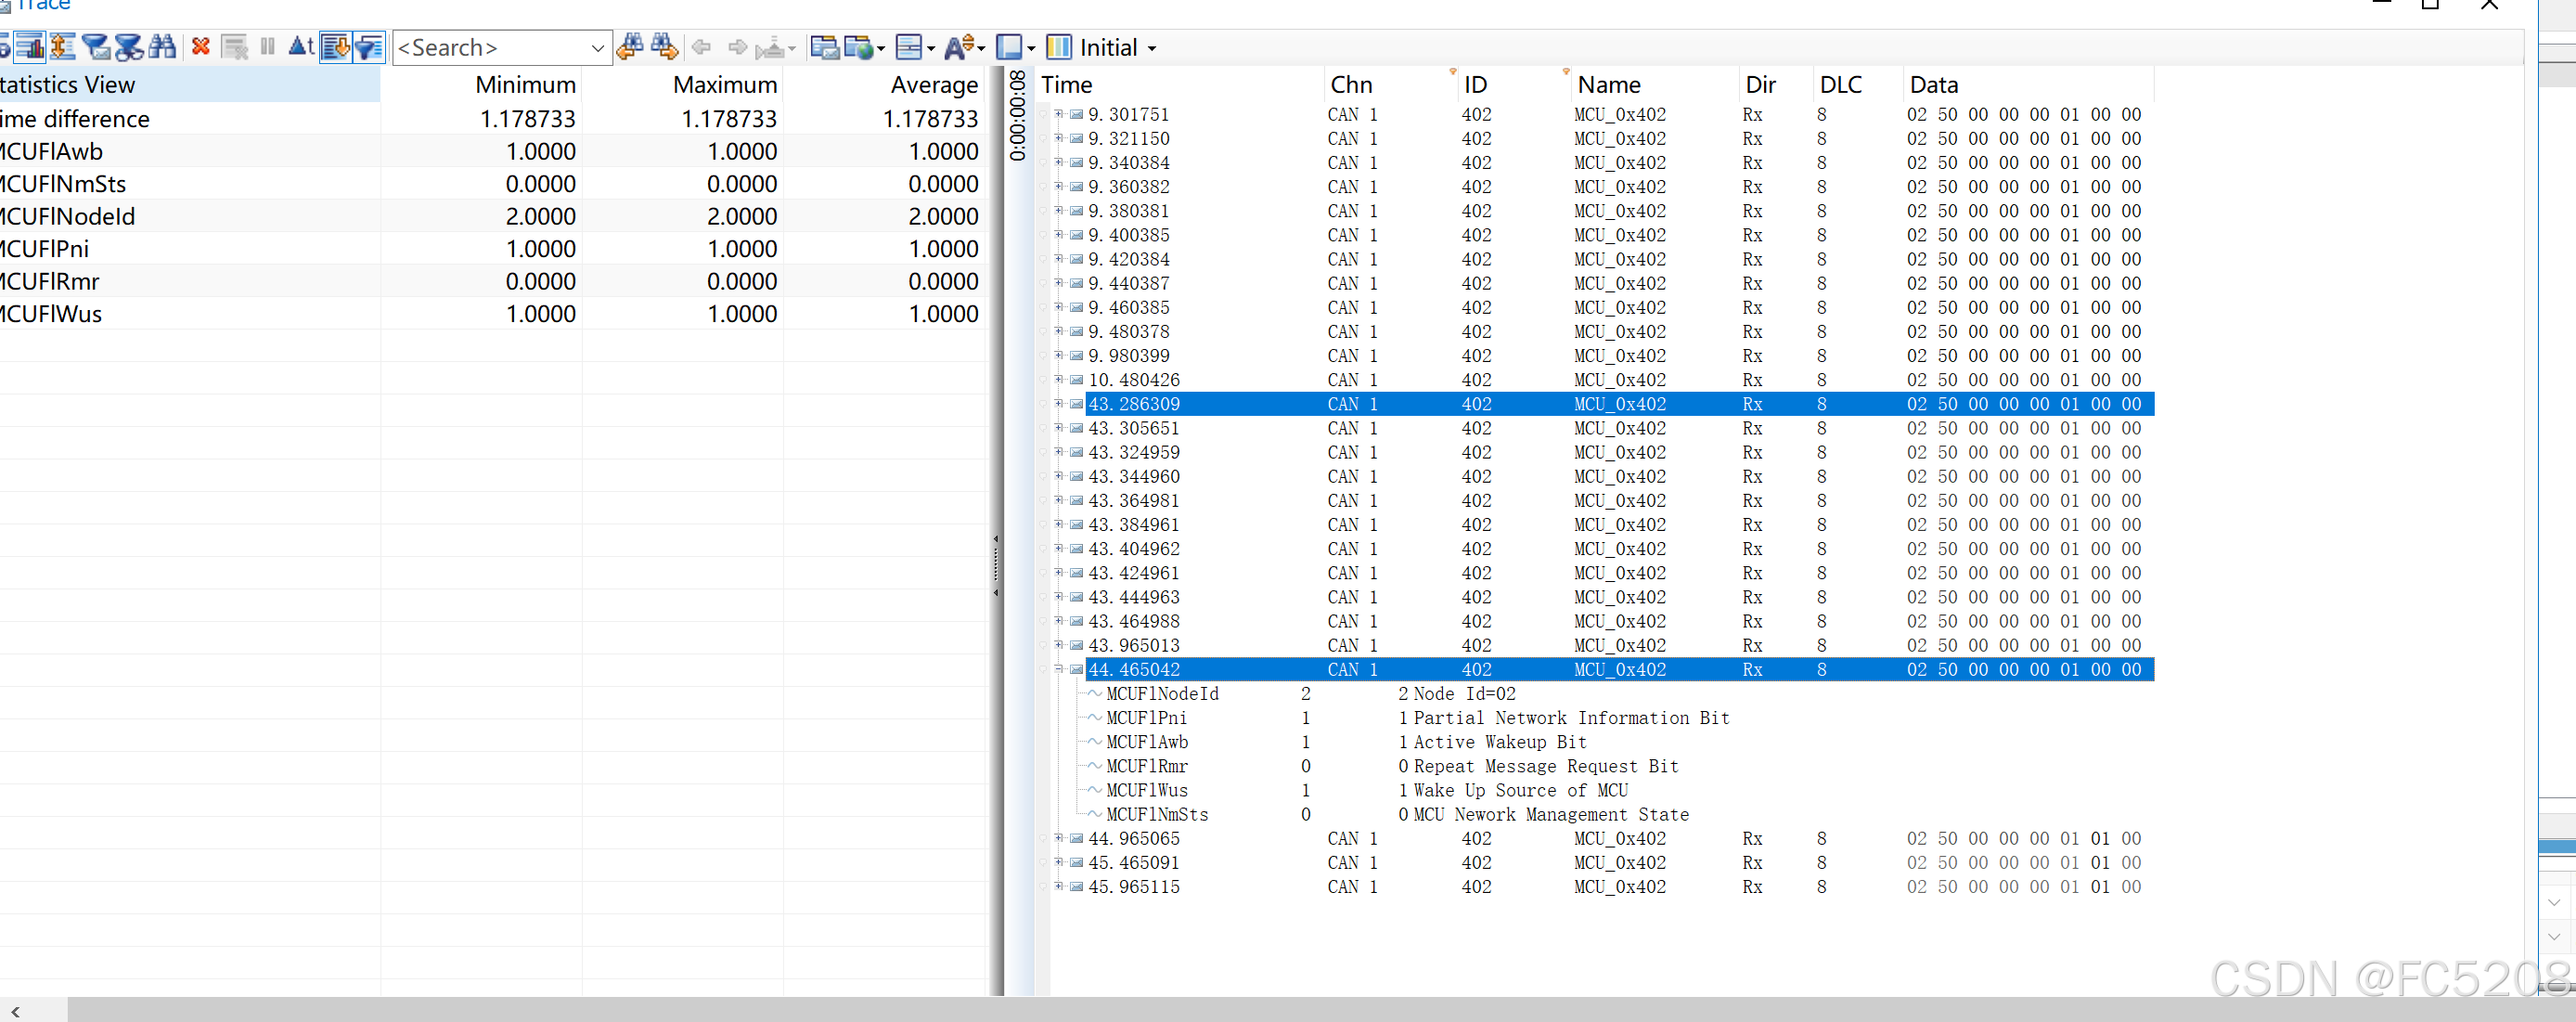This screenshot has width=2576, height=1022.
Task: Click the red X delete icon
Action: [x=201, y=47]
